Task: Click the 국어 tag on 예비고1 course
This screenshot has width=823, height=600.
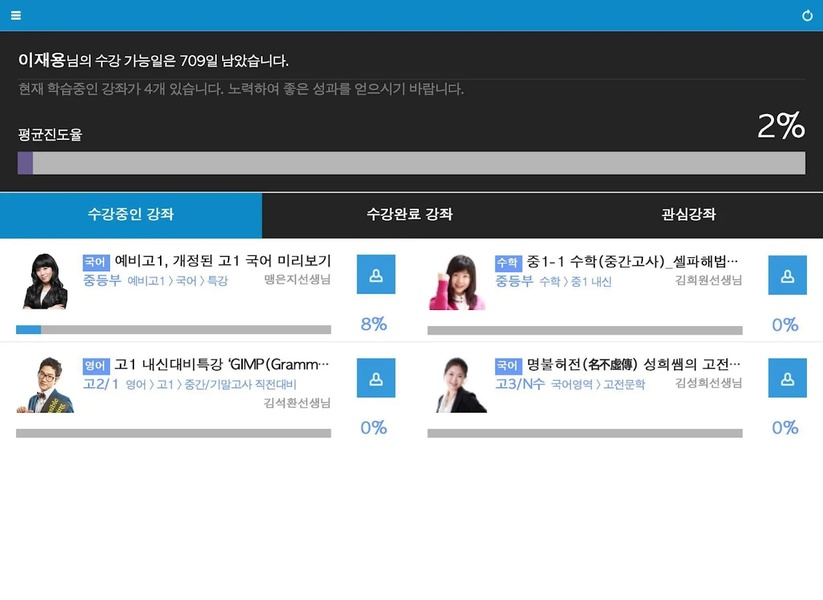Action: point(96,261)
